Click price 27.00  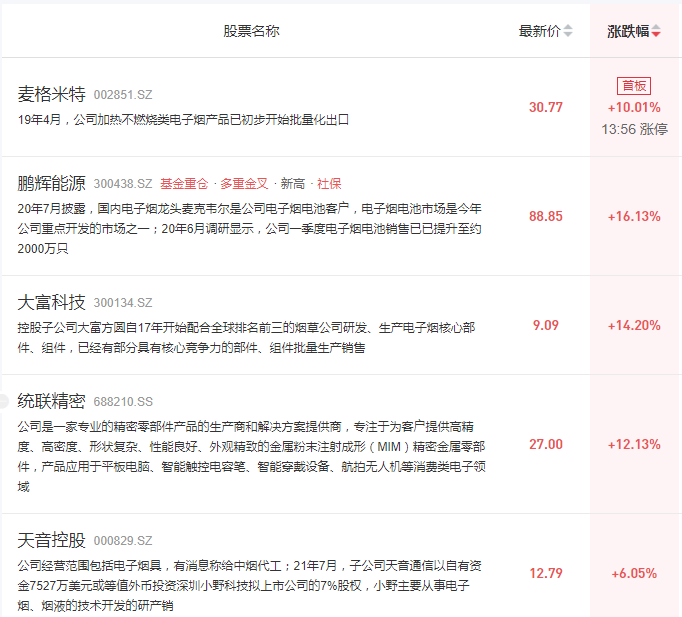[545, 444]
